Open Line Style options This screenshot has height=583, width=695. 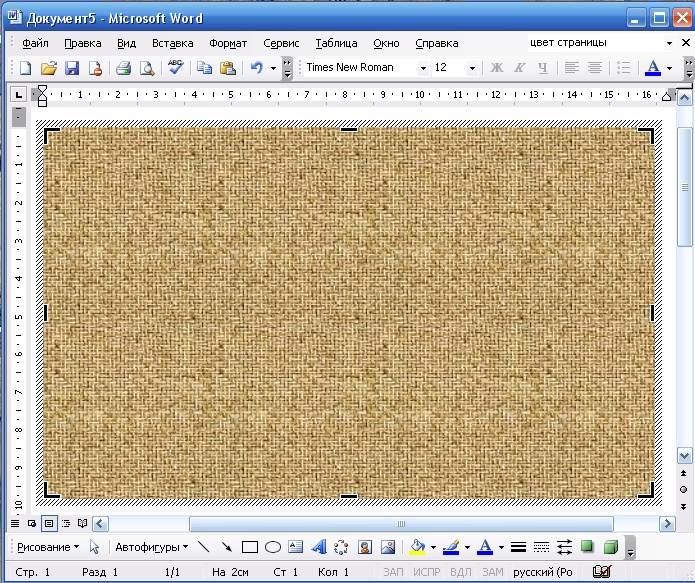click(x=518, y=547)
